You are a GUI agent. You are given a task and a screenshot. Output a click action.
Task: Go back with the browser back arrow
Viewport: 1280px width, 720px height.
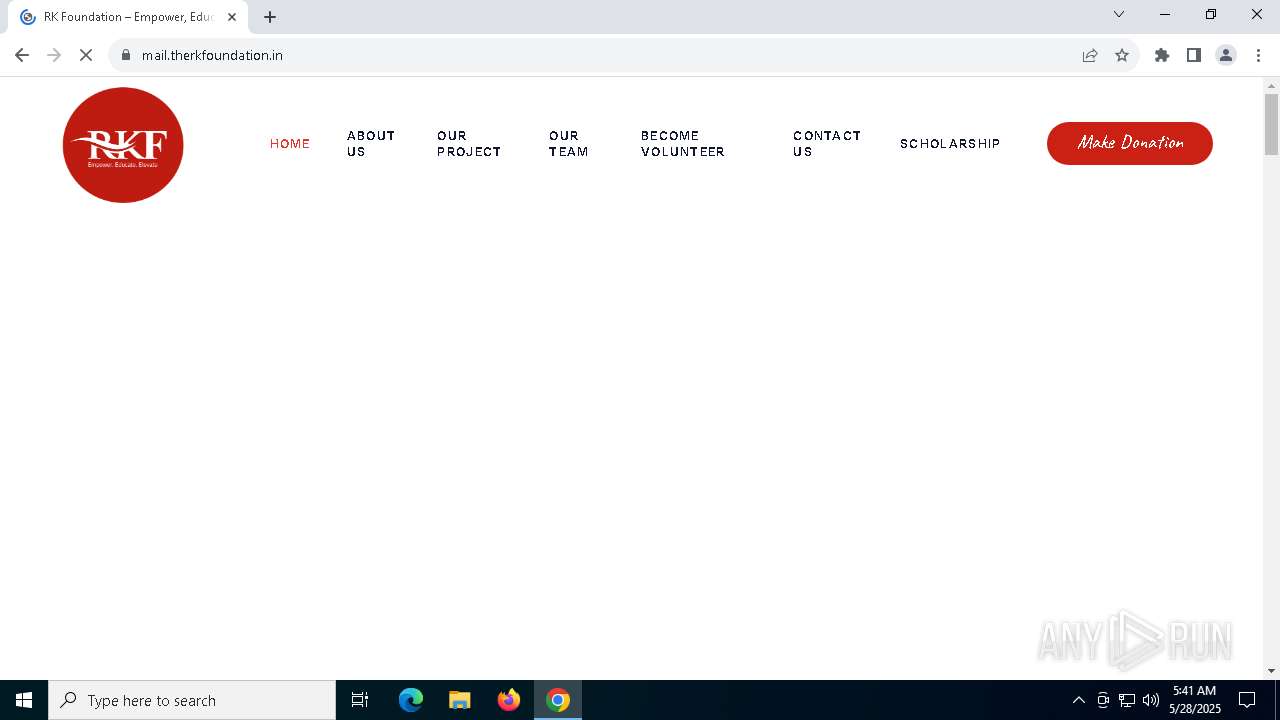[x=22, y=55]
